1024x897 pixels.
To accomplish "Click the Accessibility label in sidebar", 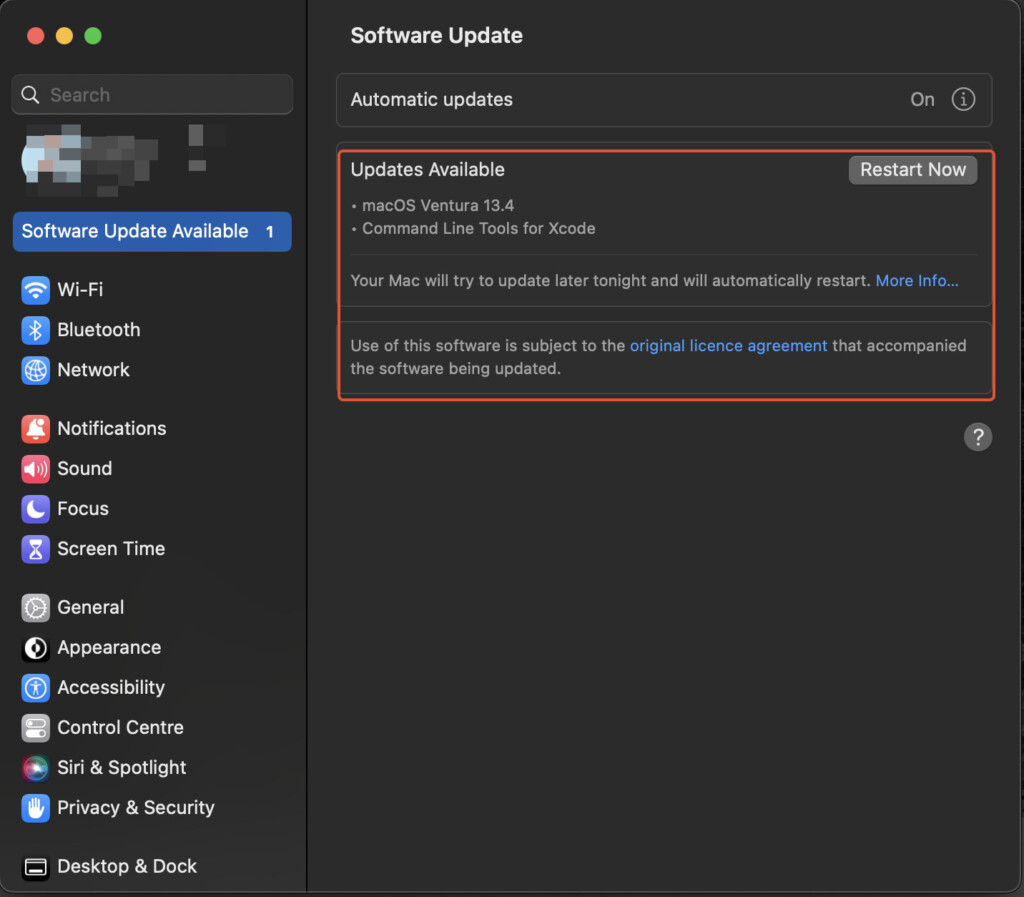I will 111,687.
